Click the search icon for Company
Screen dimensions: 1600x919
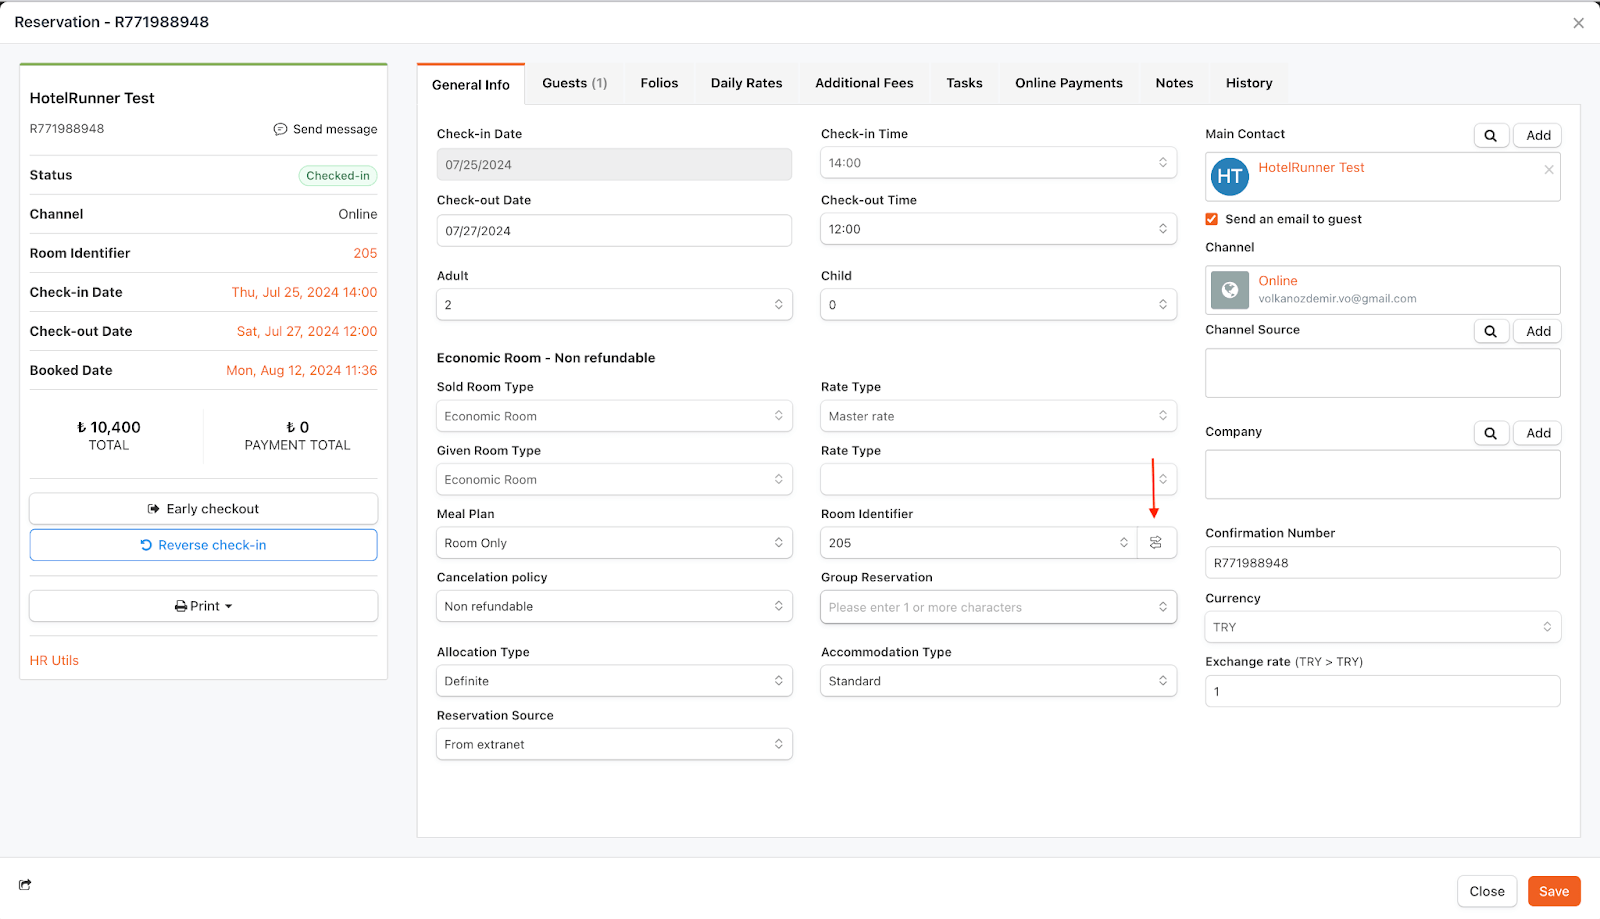click(1490, 434)
